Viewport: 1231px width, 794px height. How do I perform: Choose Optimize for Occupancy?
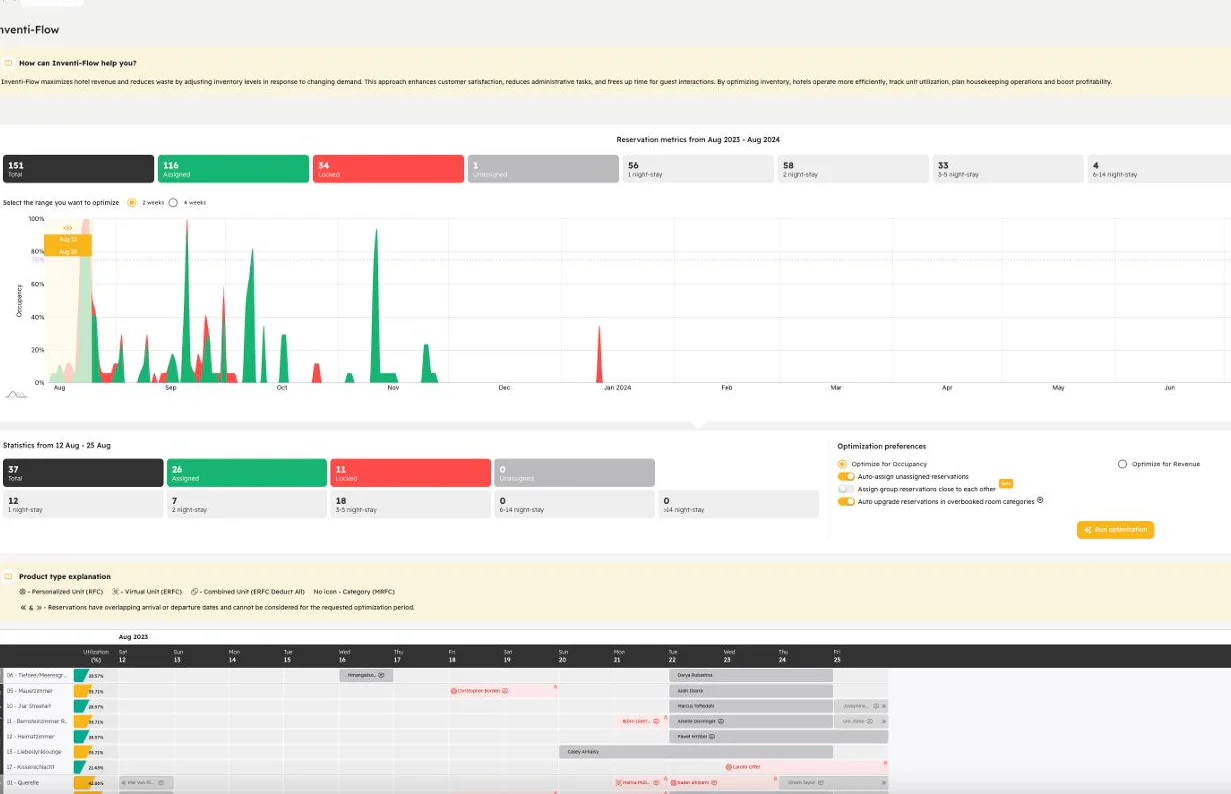point(842,464)
